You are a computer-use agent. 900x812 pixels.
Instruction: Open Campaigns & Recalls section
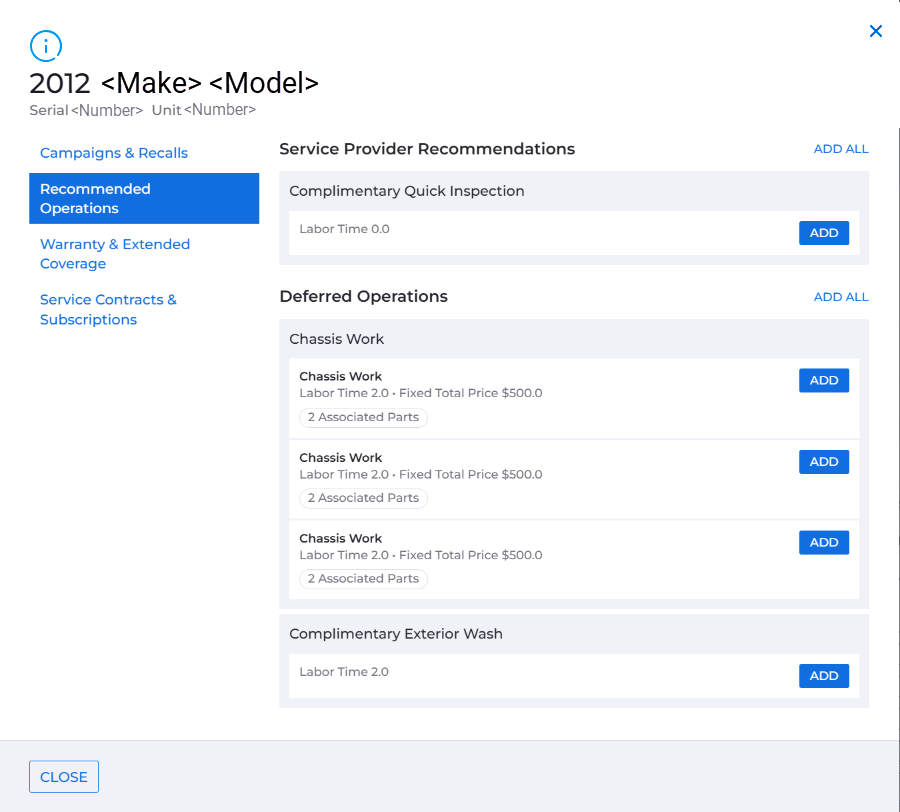coord(114,153)
